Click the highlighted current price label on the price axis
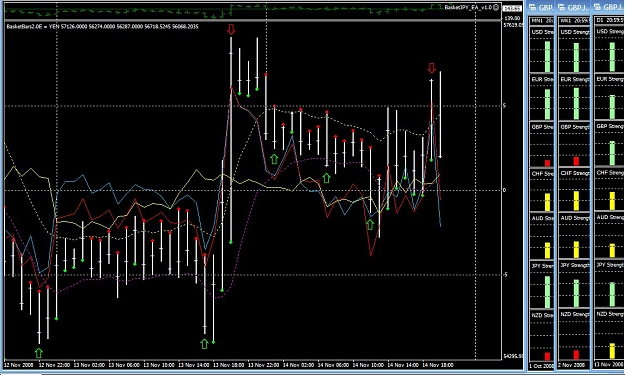625x375 pixels. coord(513,8)
